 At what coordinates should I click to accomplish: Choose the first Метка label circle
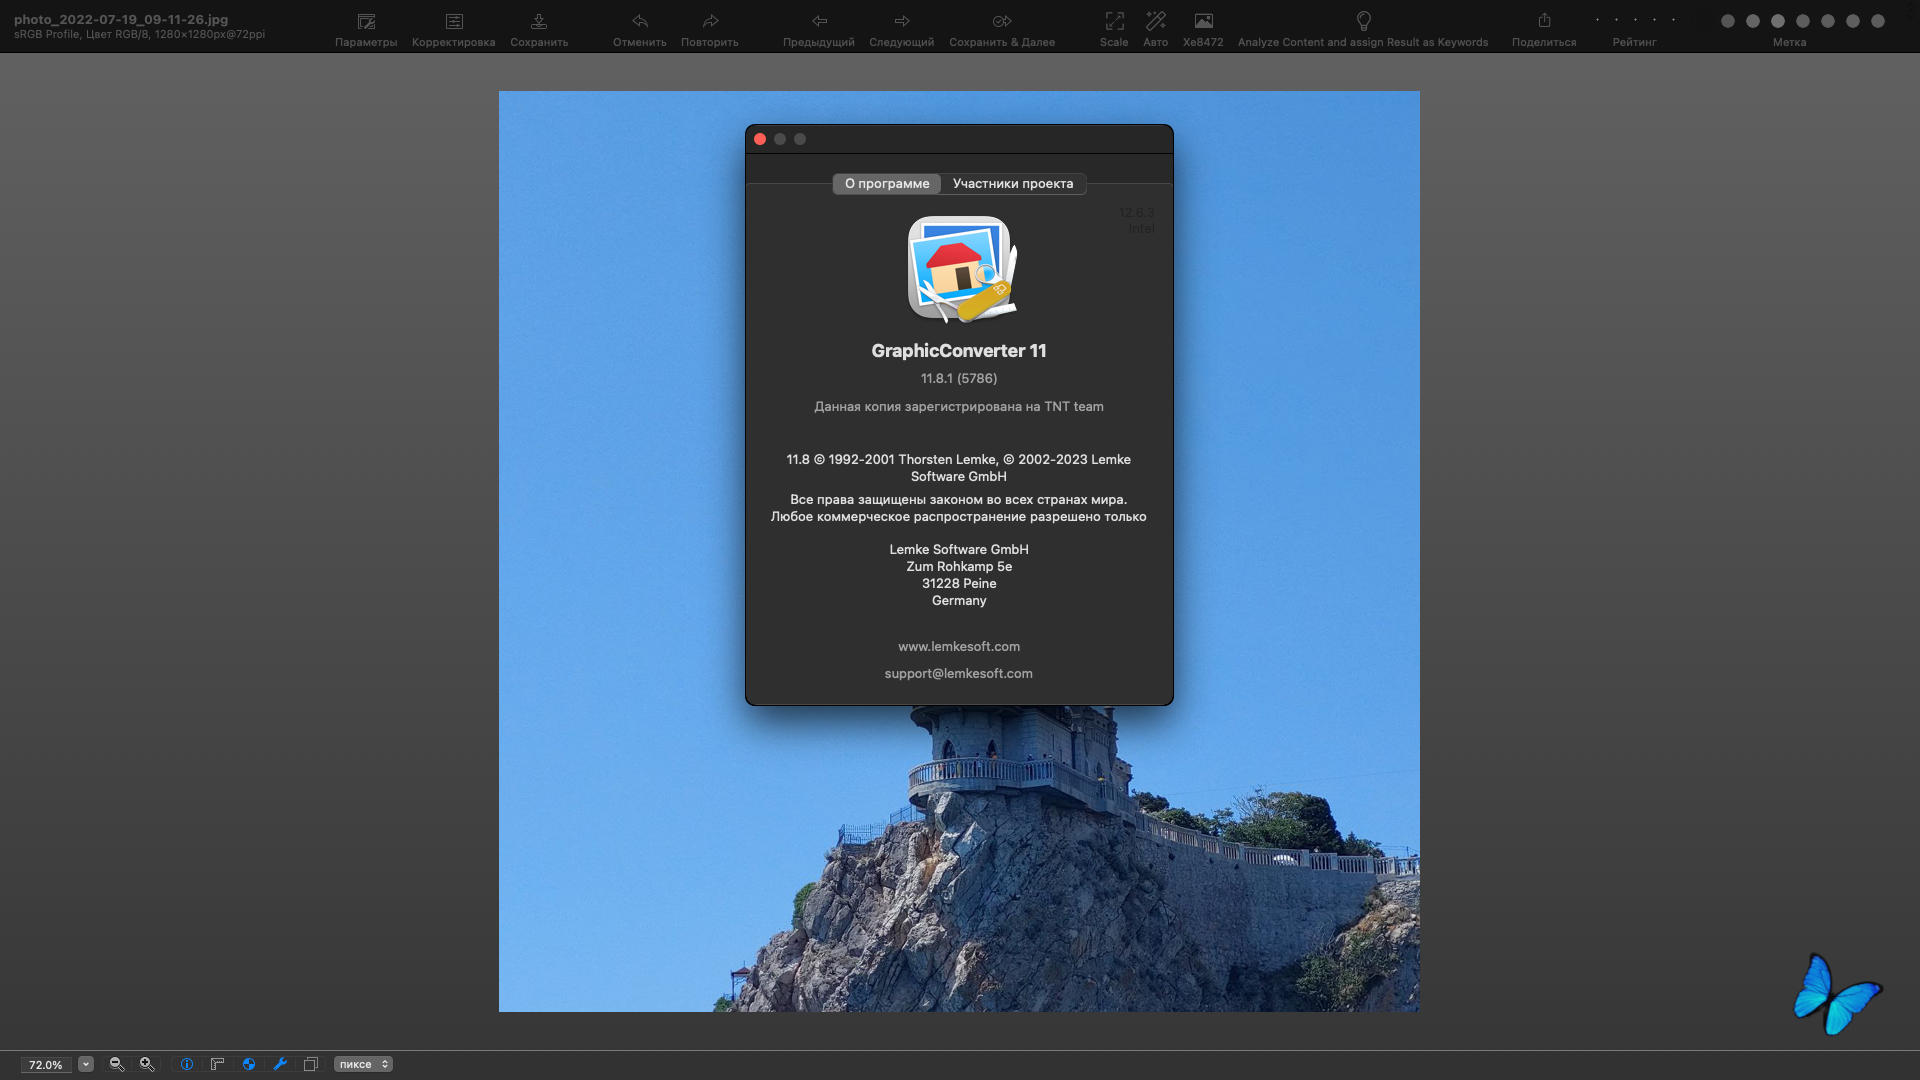[x=1727, y=21]
